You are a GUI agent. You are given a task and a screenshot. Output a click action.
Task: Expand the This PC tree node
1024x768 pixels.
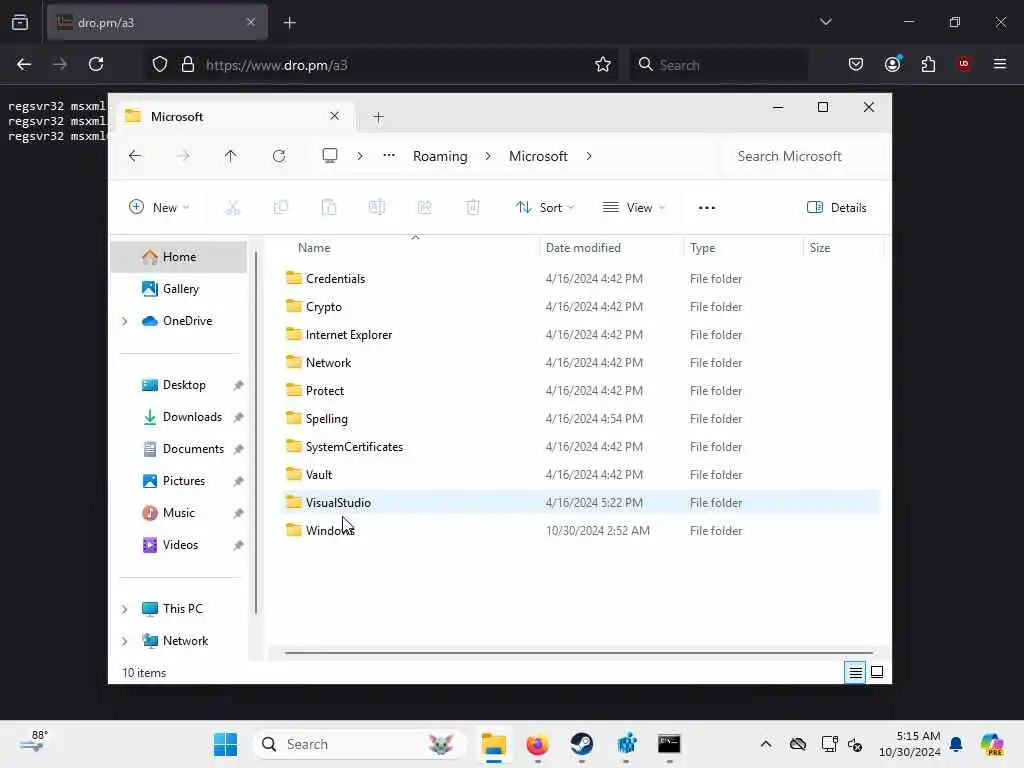pos(125,609)
